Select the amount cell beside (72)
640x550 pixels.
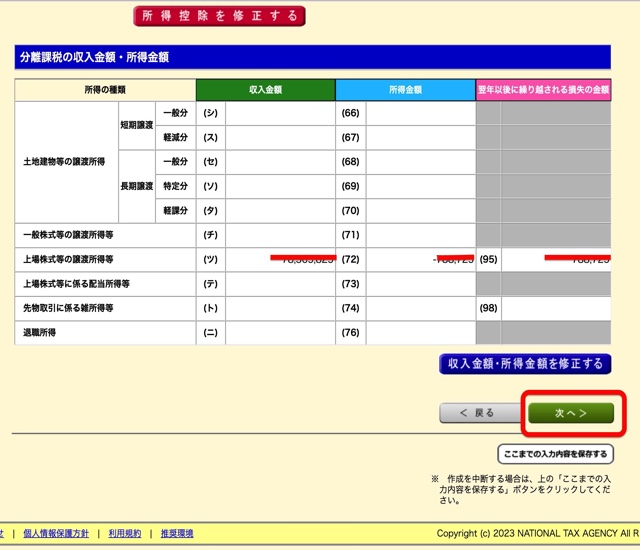point(420,260)
